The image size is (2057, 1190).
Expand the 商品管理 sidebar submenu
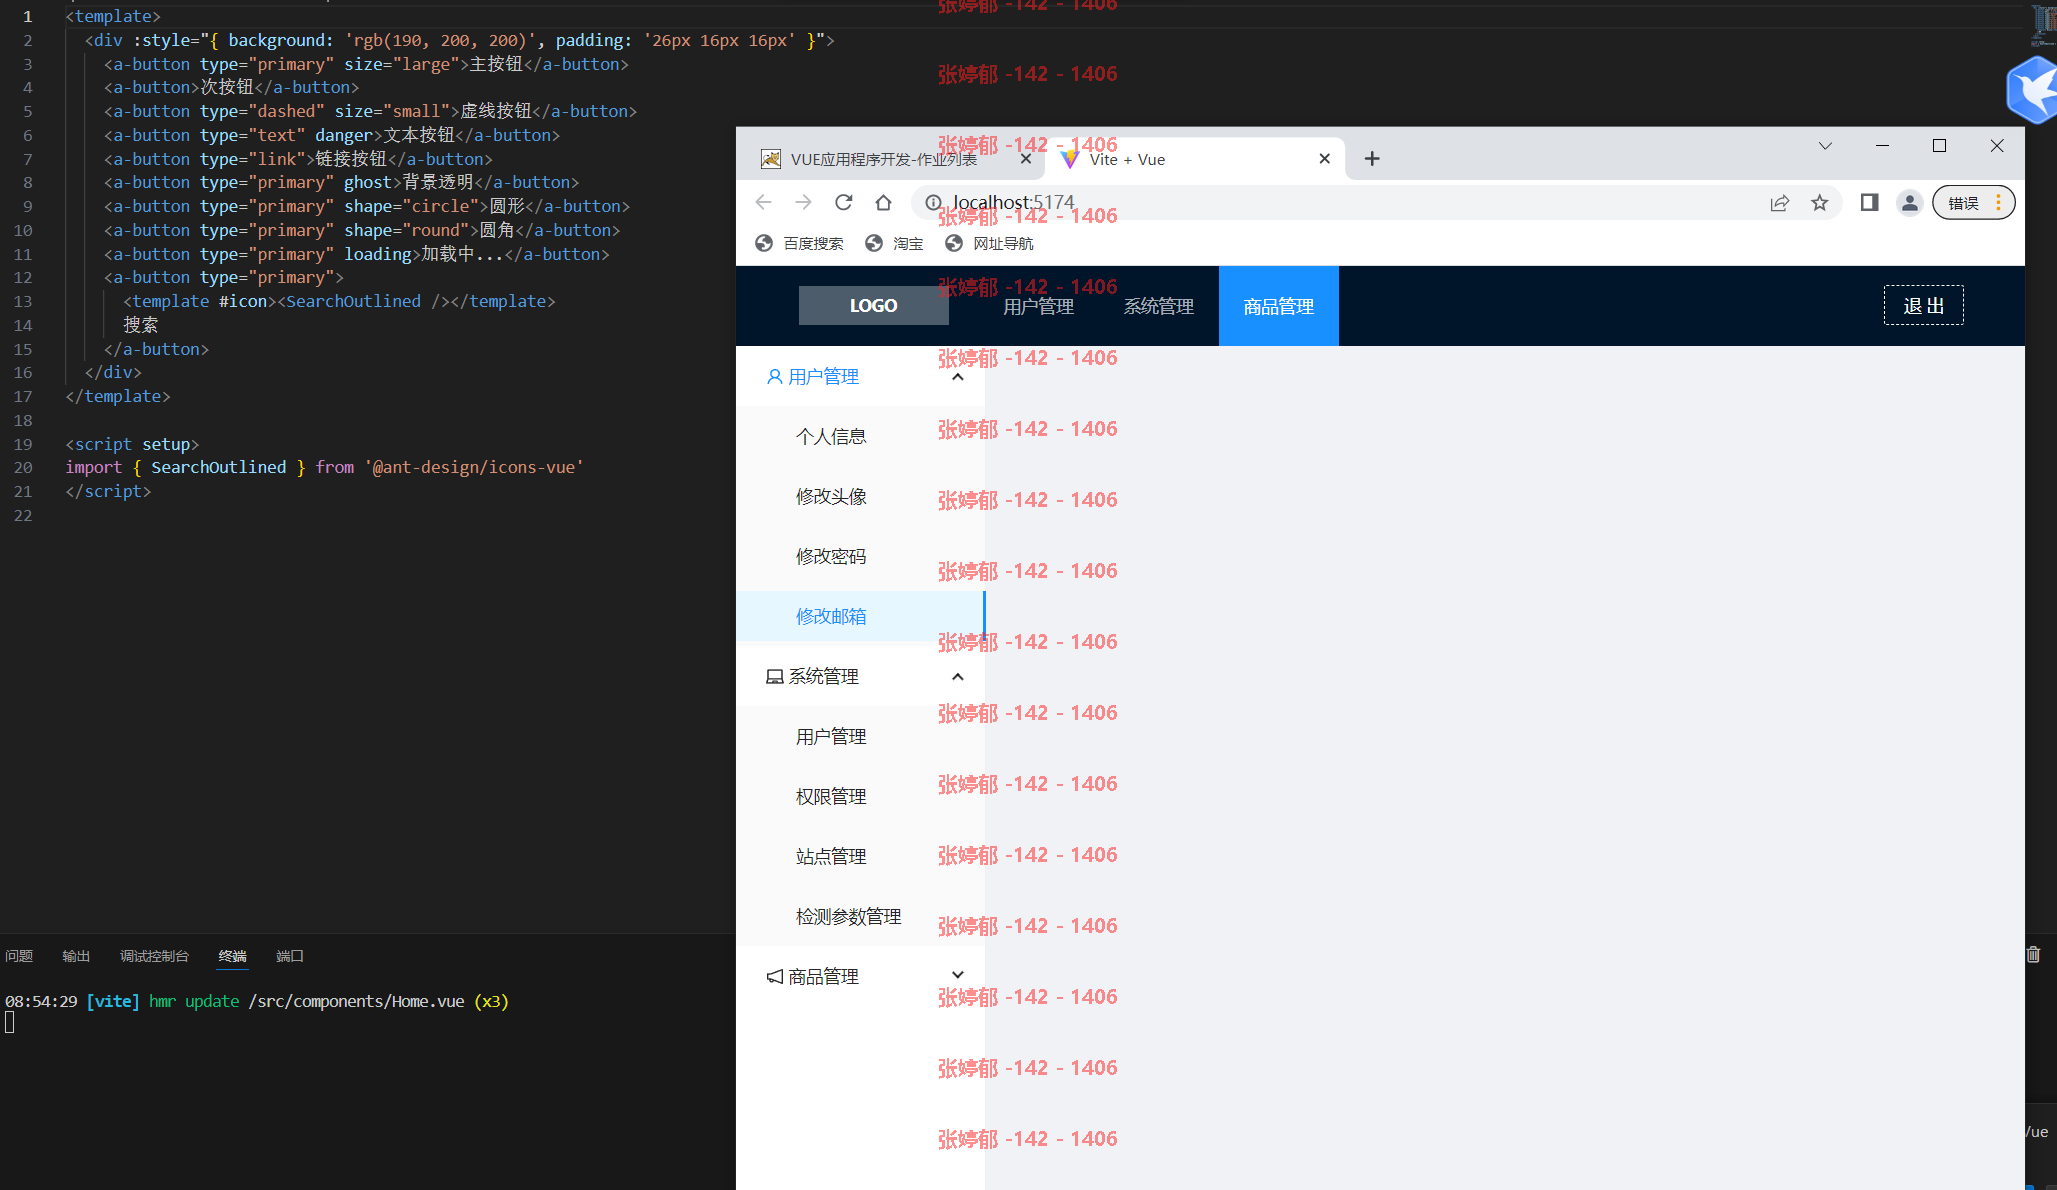(957, 975)
